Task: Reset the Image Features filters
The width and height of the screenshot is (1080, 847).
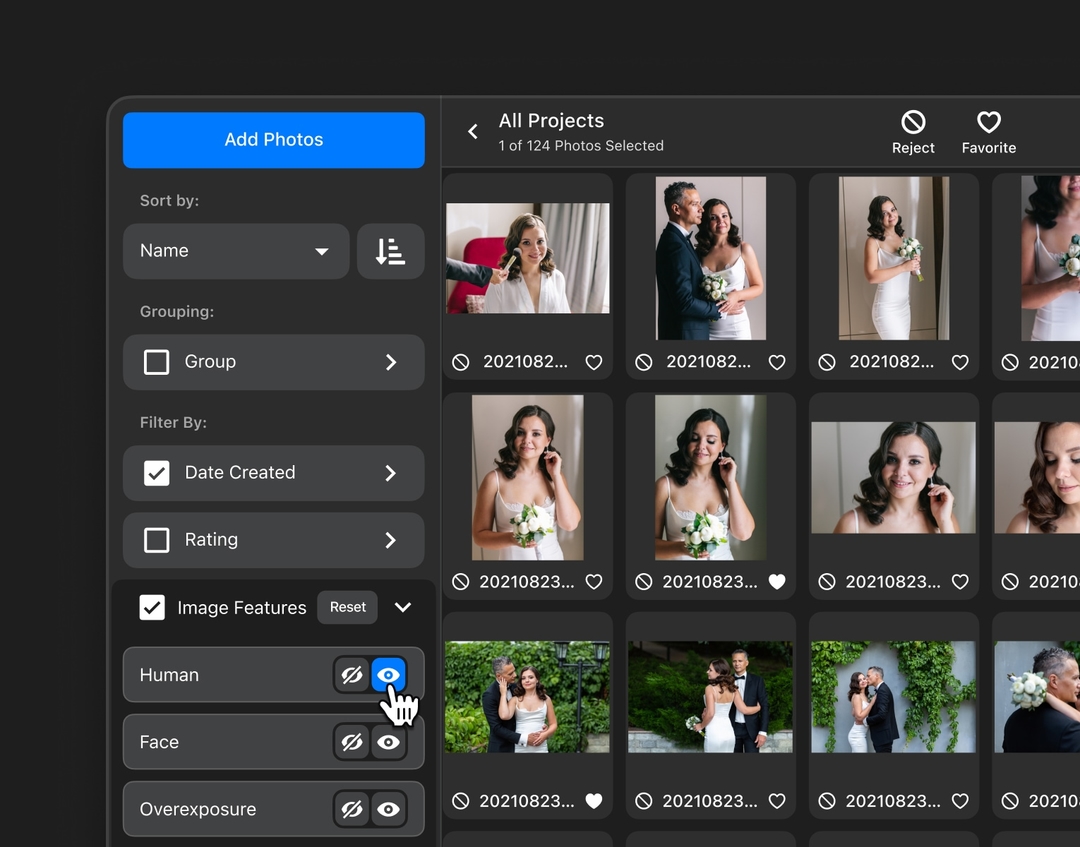Action: (x=347, y=607)
